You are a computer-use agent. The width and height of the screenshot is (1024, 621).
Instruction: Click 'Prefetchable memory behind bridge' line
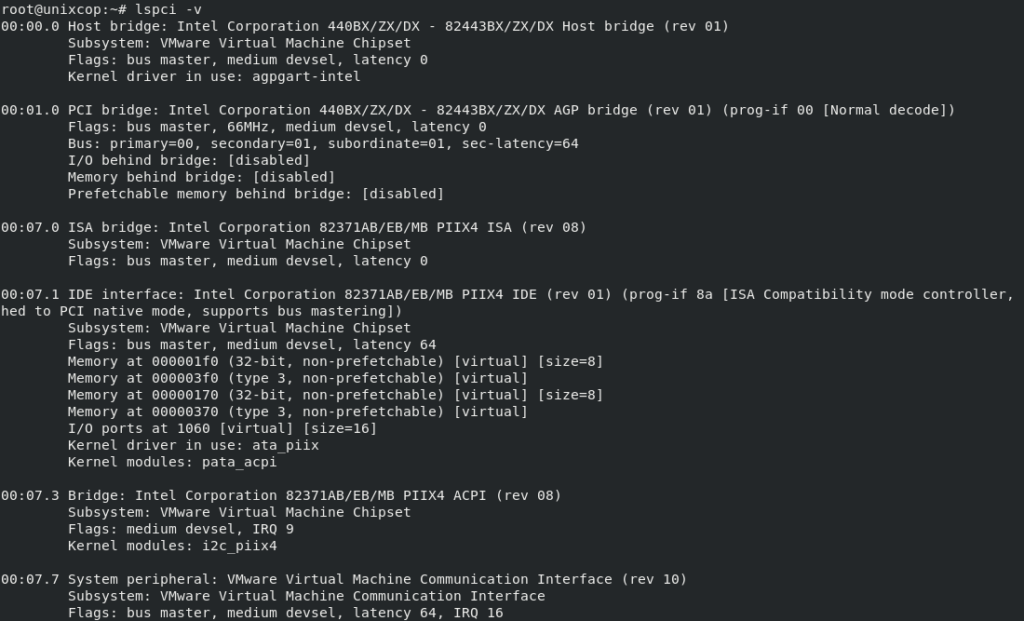click(256, 194)
